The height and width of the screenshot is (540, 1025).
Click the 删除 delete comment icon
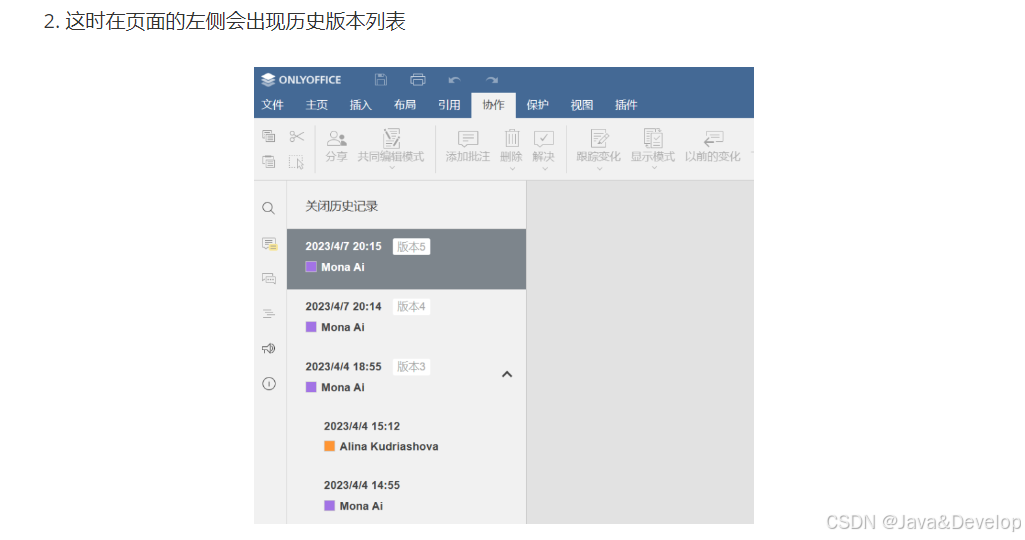tap(512, 139)
